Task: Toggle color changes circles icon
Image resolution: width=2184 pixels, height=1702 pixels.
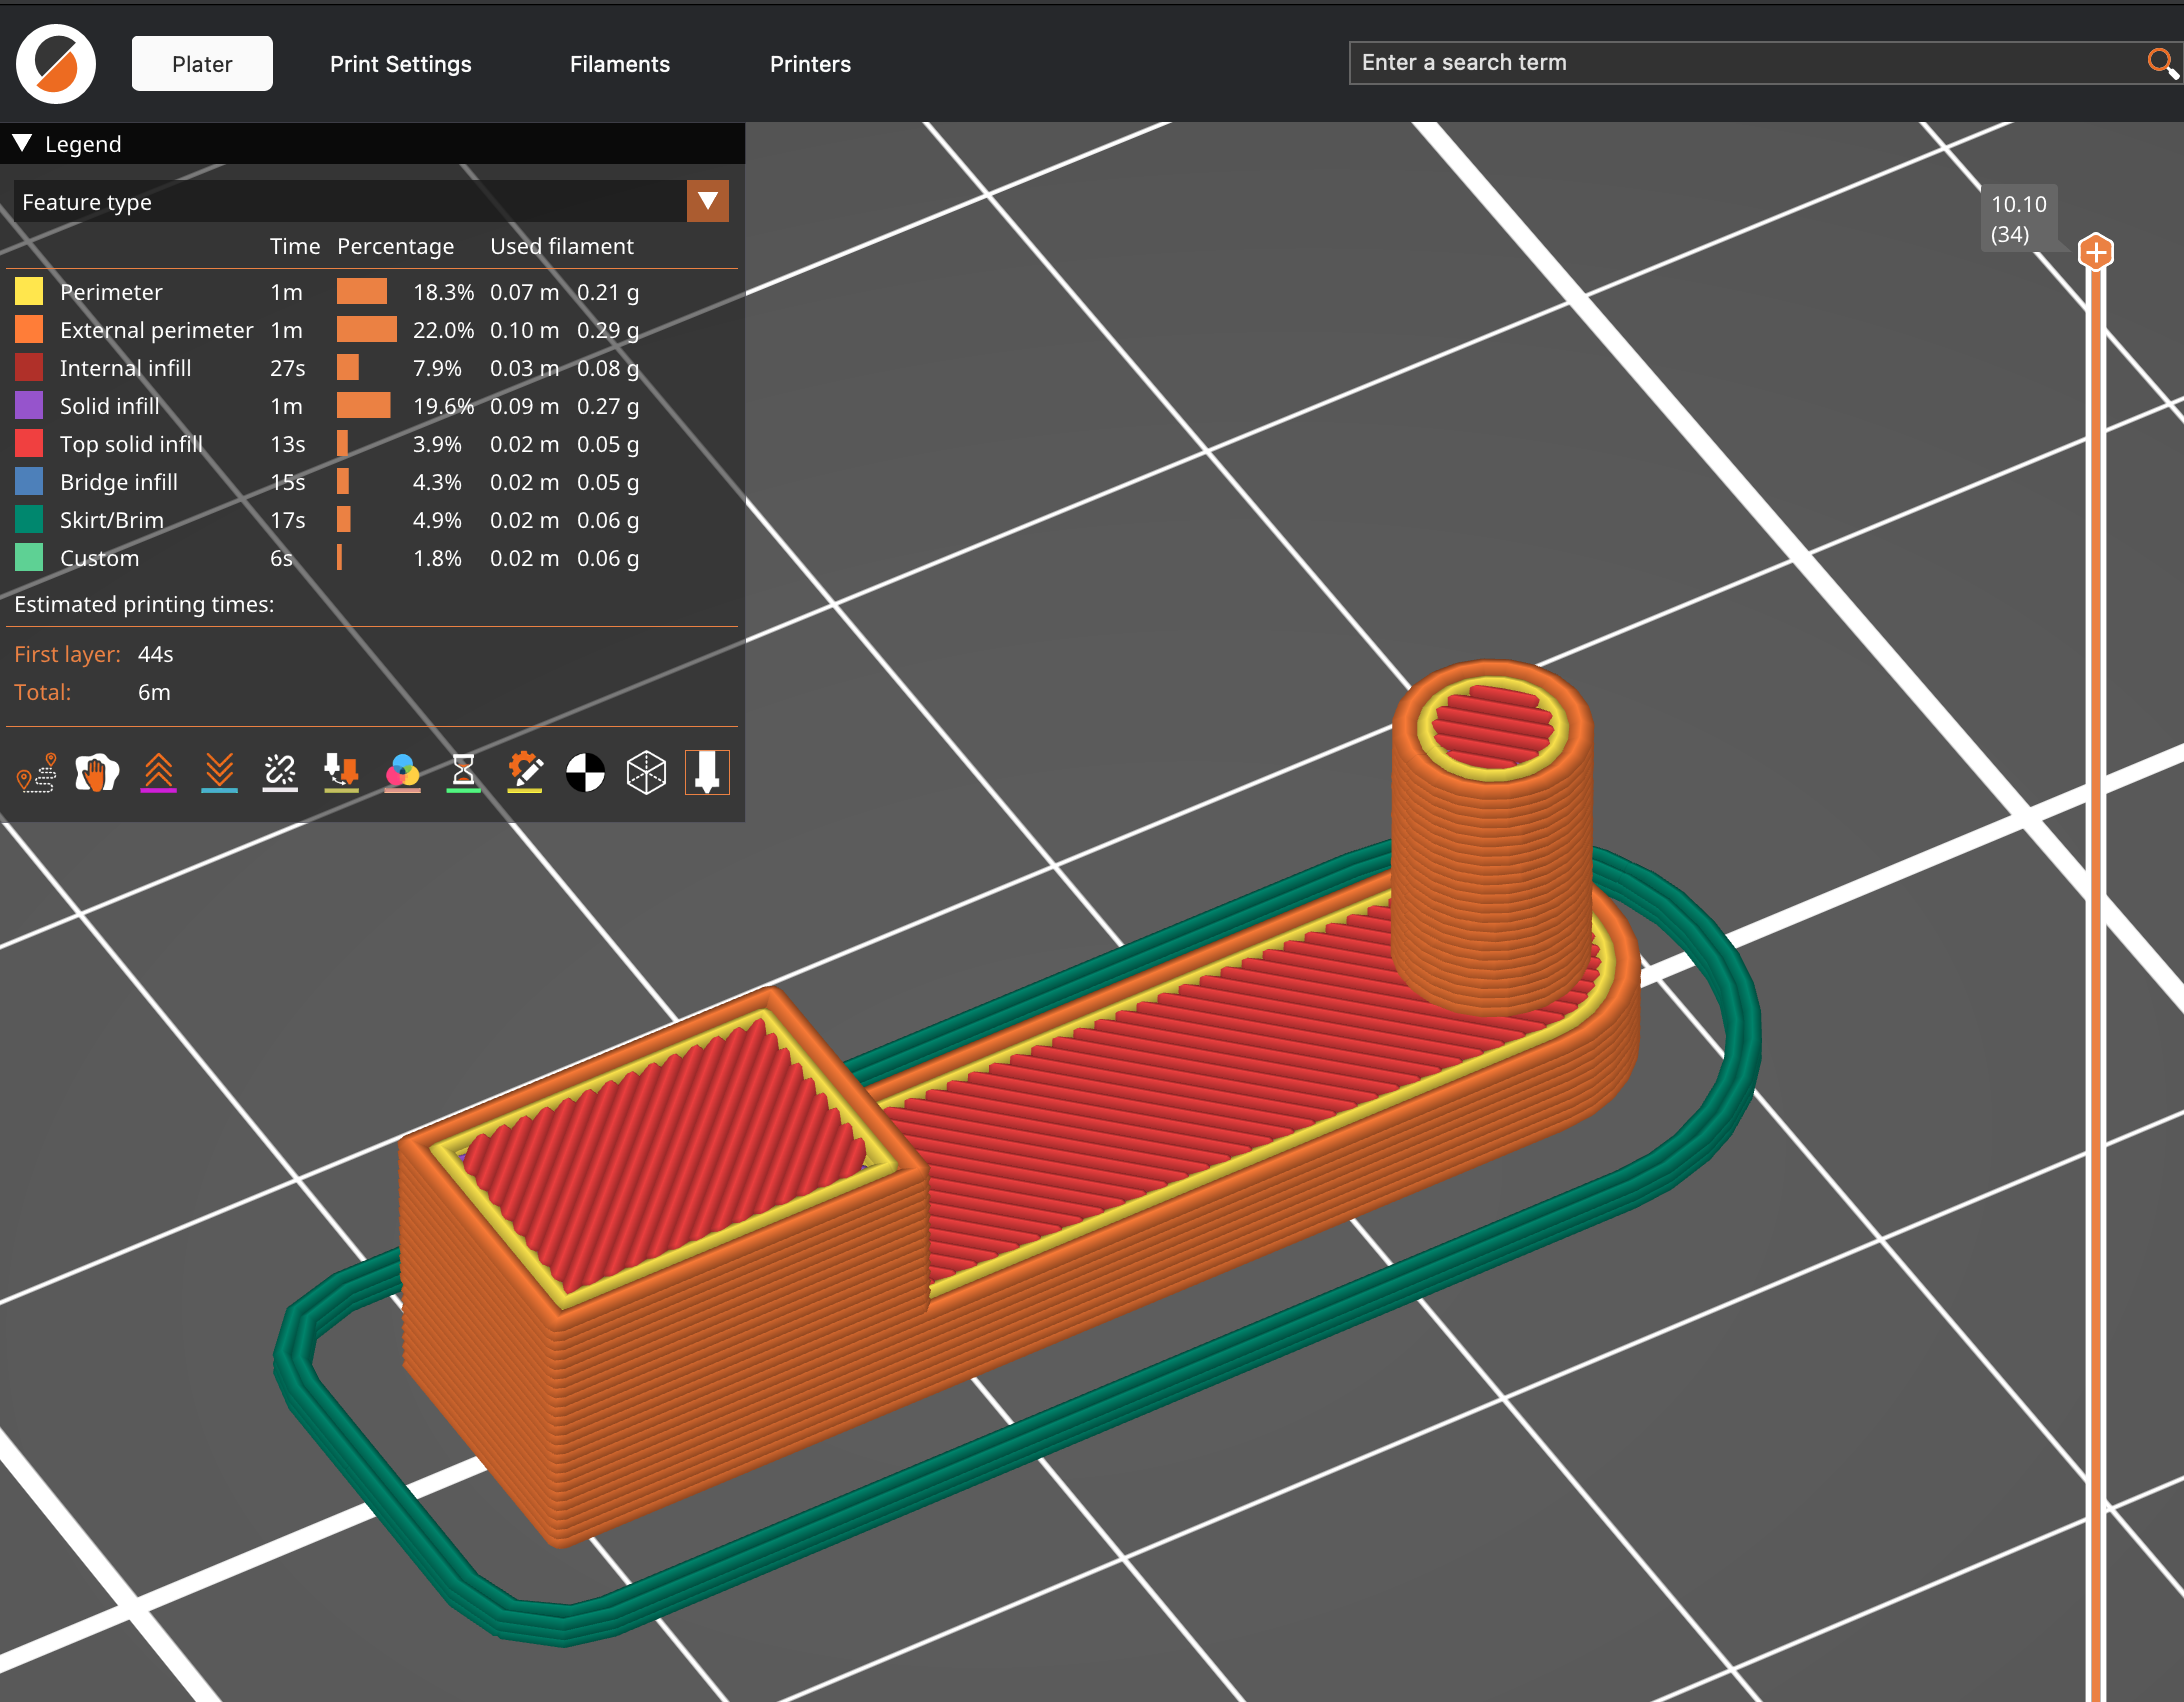Action: (402, 773)
